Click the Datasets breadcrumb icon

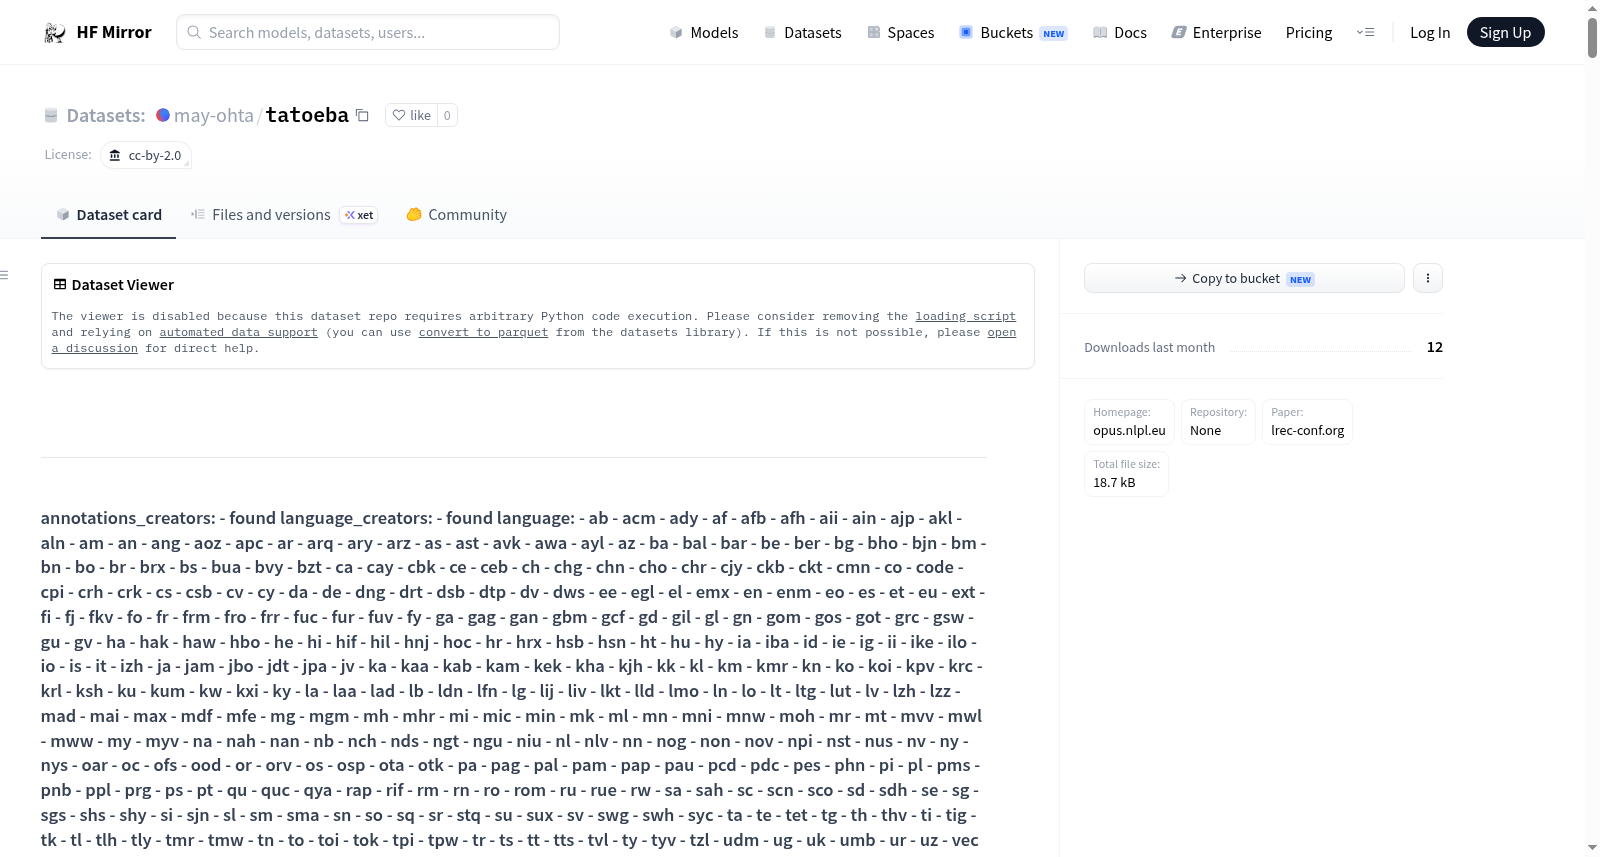pyautogui.click(x=51, y=116)
